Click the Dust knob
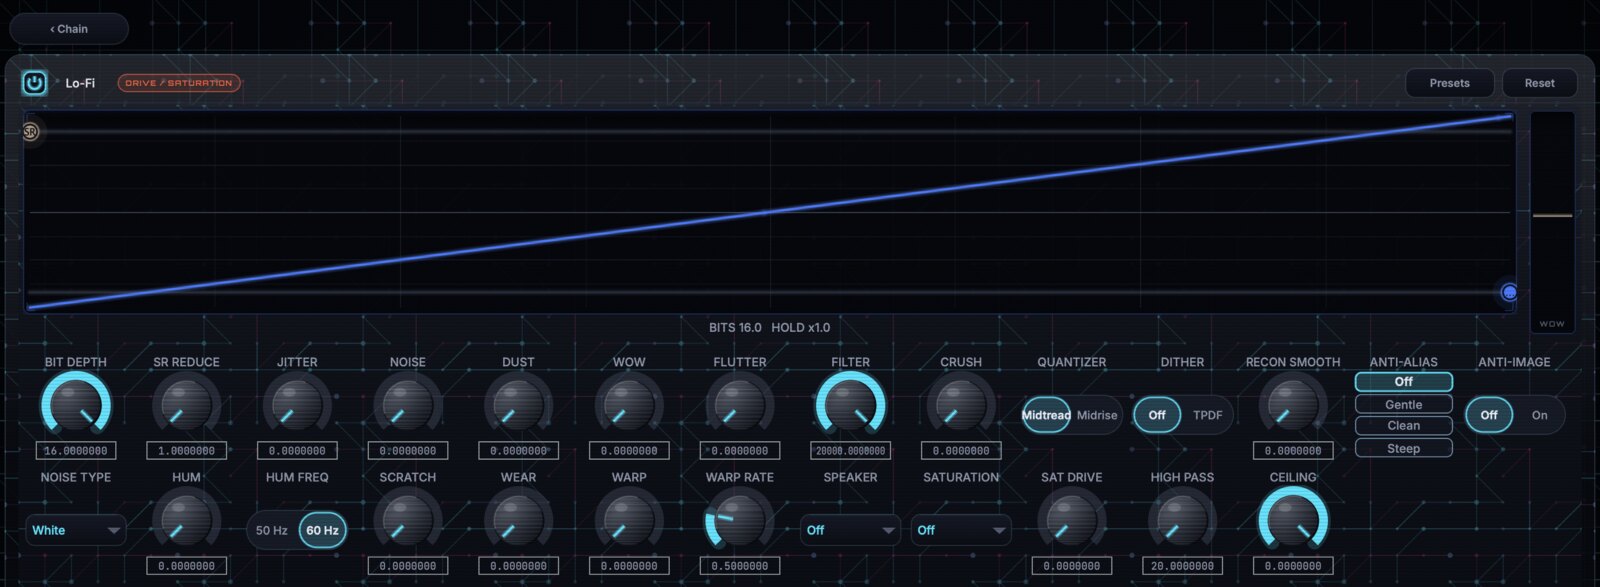This screenshot has height=587, width=1600. pyautogui.click(x=518, y=405)
